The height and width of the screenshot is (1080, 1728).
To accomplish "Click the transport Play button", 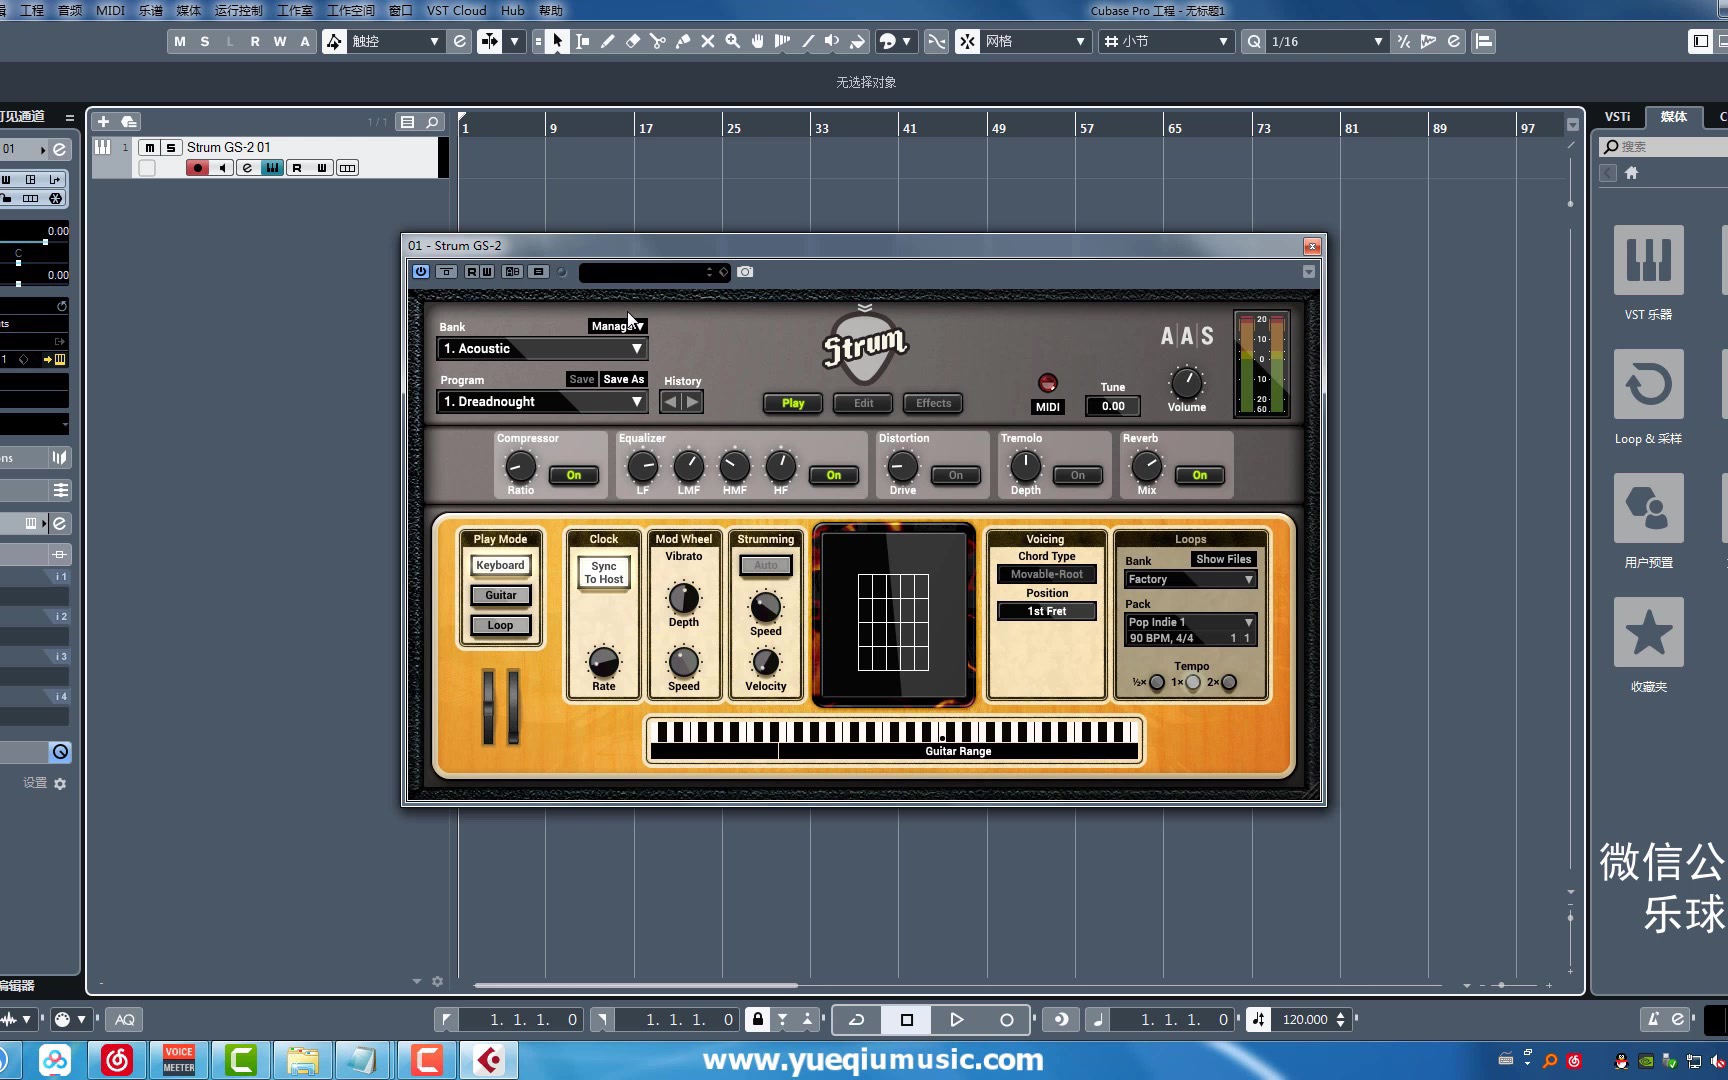I will coord(957,1020).
